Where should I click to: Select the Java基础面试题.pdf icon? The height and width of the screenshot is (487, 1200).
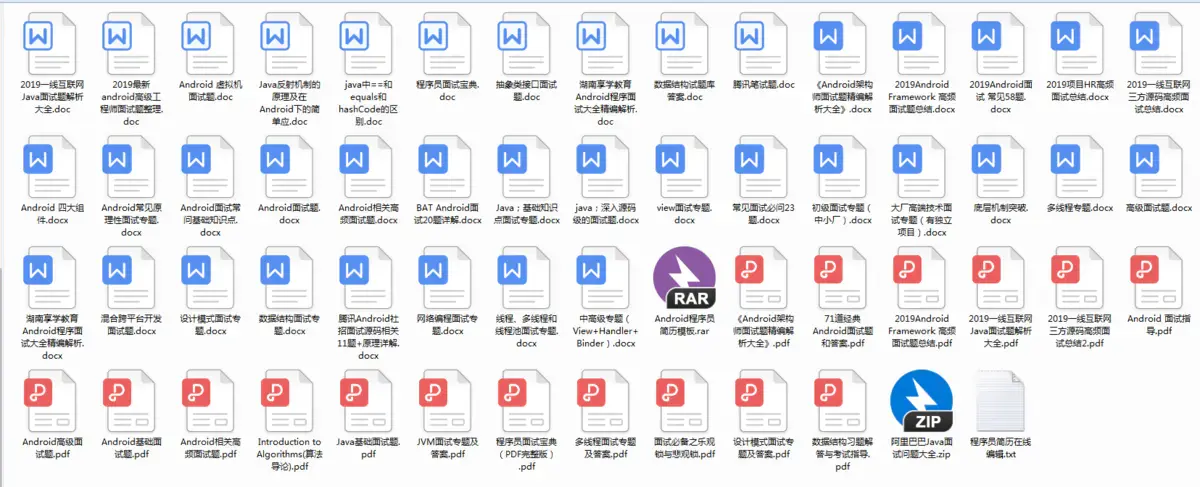point(368,401)
